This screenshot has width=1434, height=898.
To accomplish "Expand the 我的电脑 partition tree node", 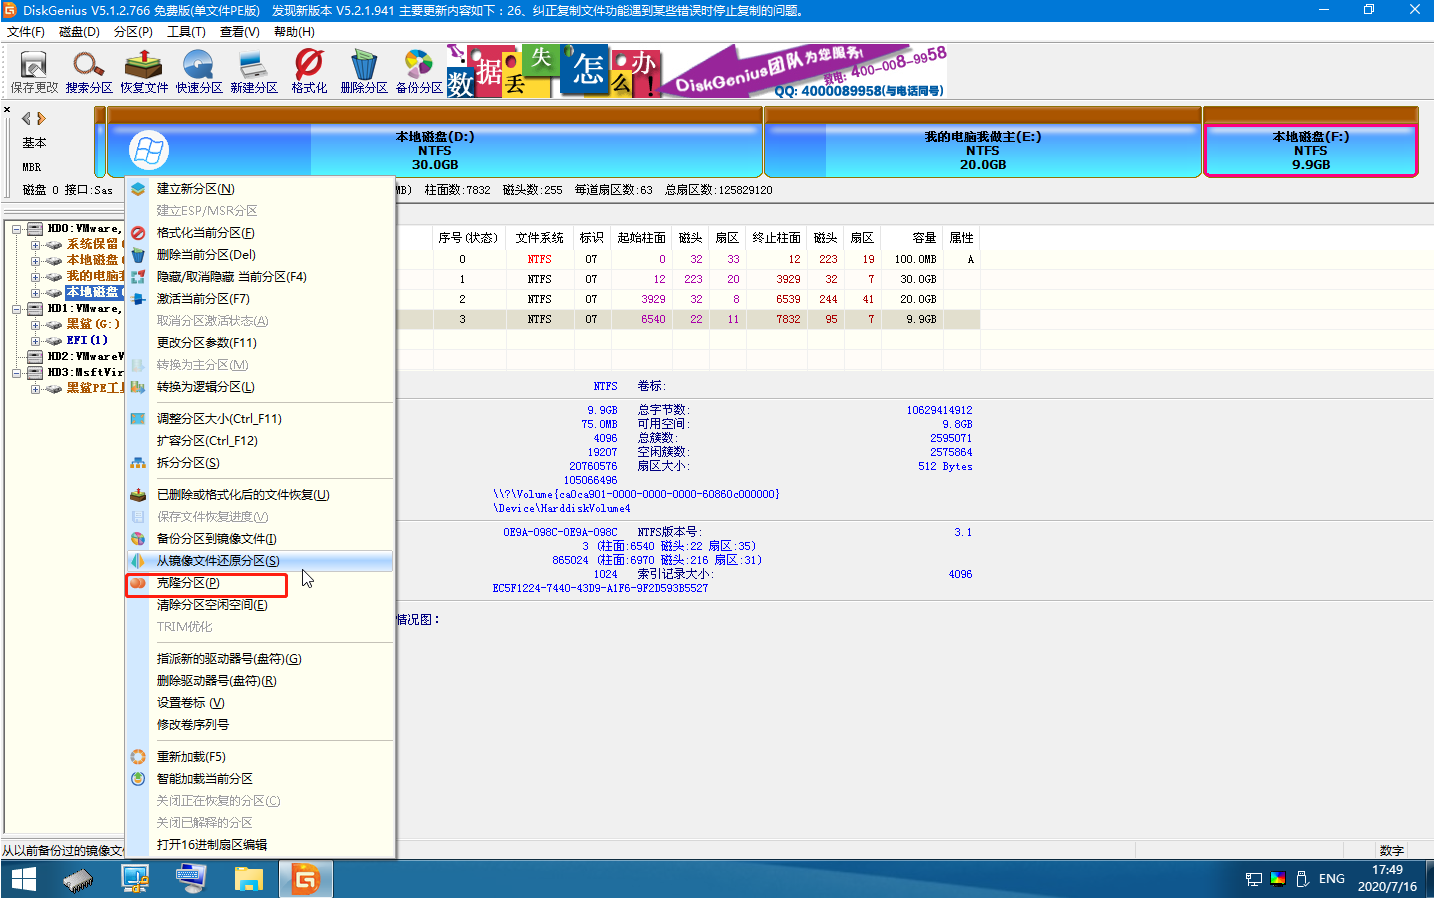I will 35,277.
